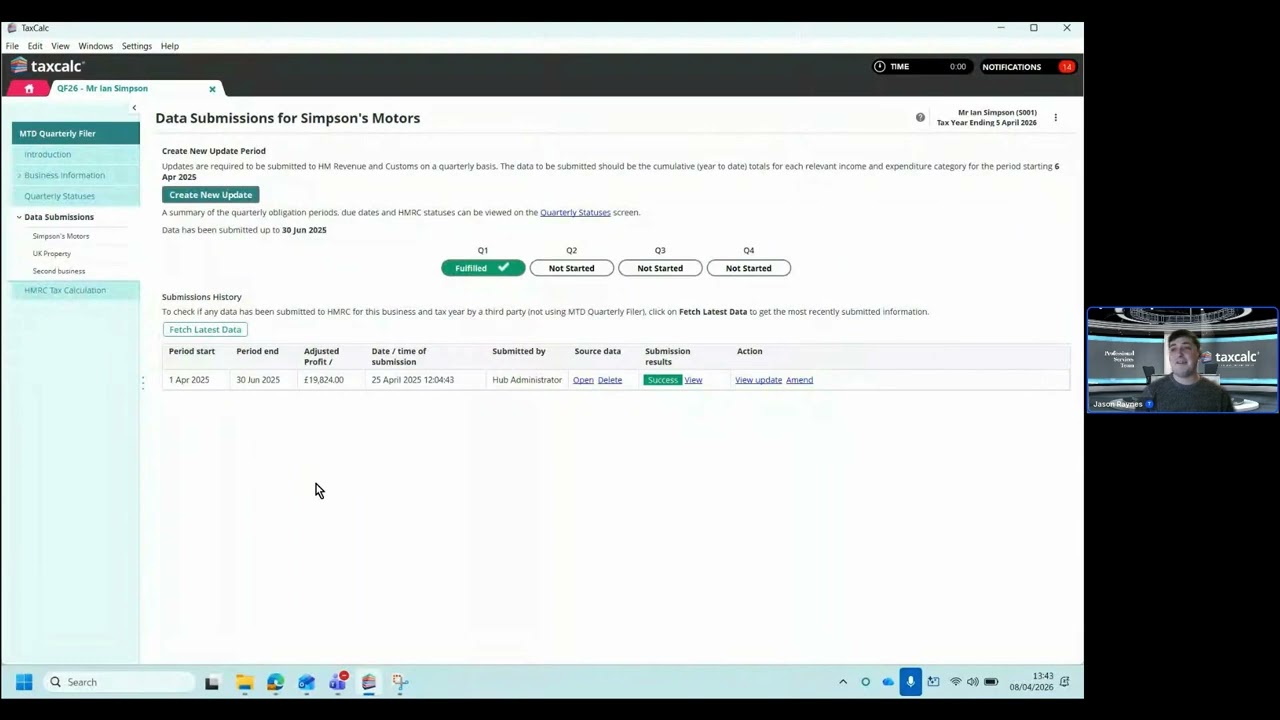Click the Q4 Not Started pill
1280x720 pixels.
(749, 268)
